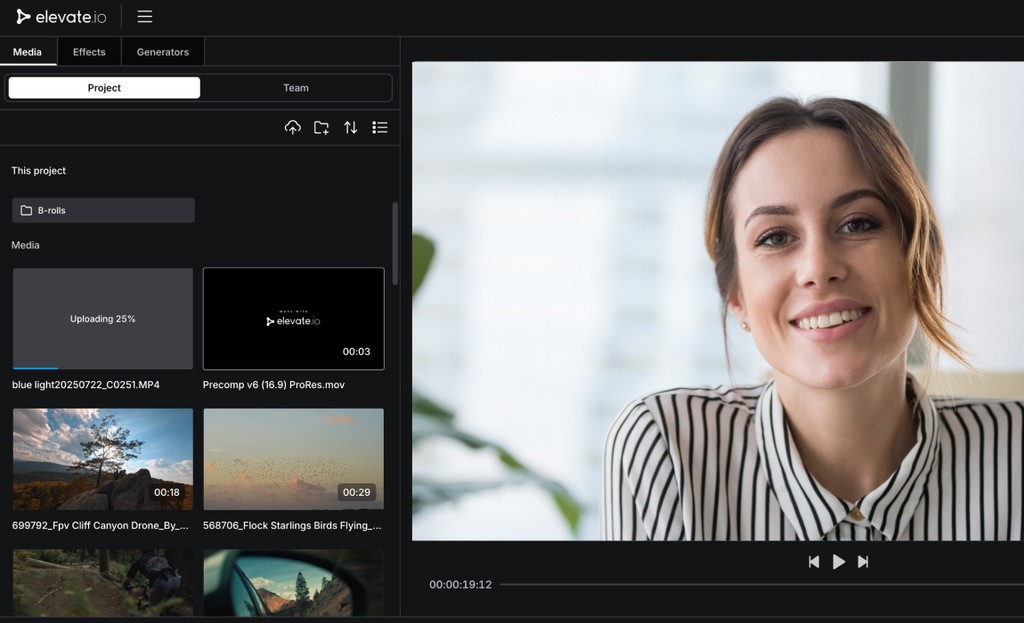Image resolution: width=1024 pixels, height=623 pixels.
Task: Toggle playback with the Play button
Action: [838, 561]
